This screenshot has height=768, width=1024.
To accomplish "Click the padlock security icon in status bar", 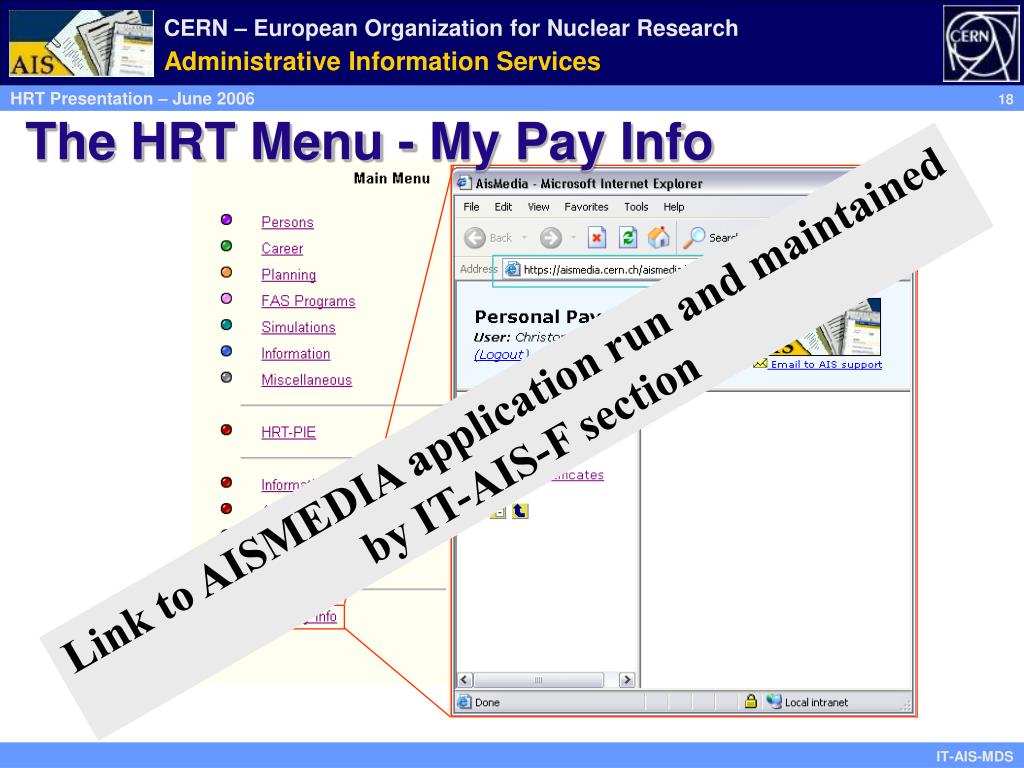I will pos(751,701).
